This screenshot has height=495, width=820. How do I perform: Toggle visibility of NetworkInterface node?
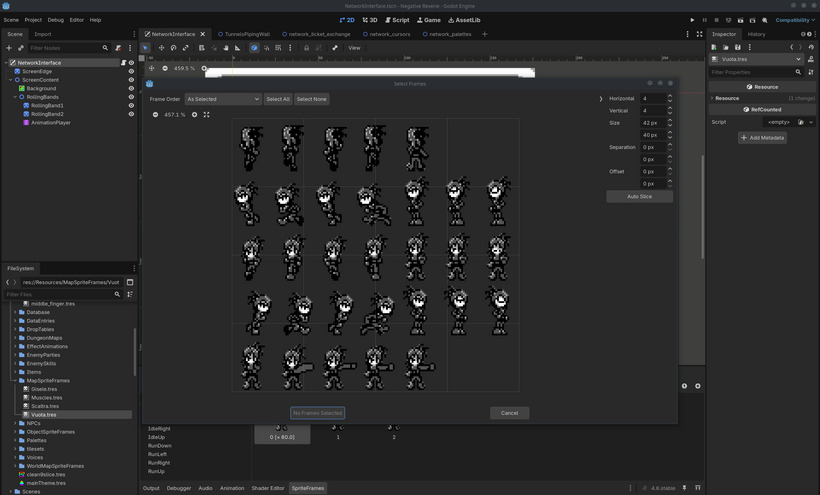click(x=131, y=63)
